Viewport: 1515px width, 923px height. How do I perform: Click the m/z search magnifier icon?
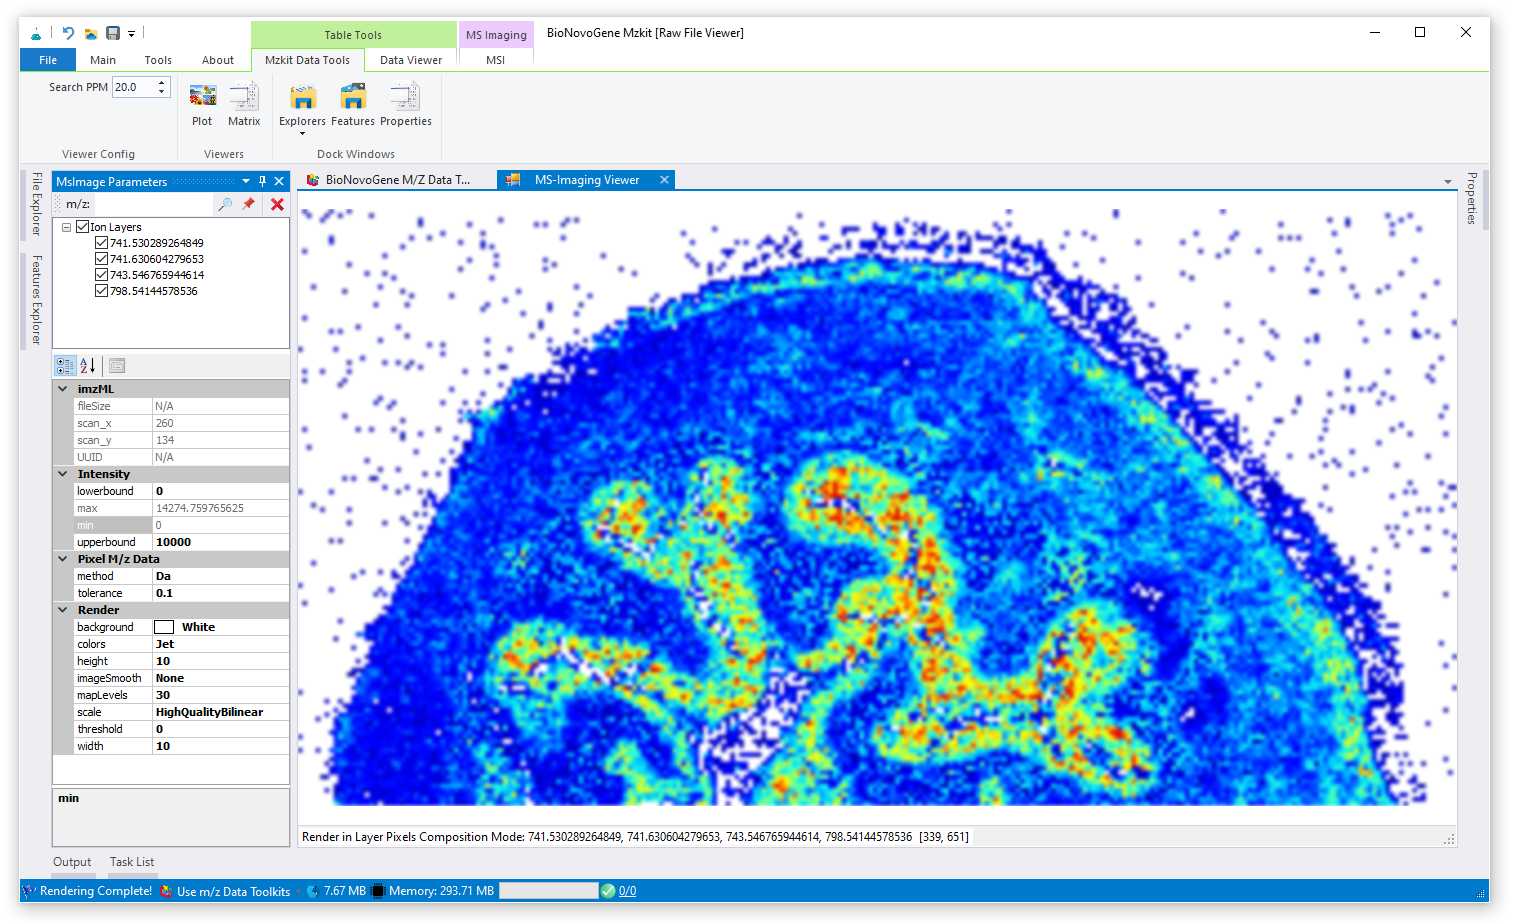click(x=225, y=204)
